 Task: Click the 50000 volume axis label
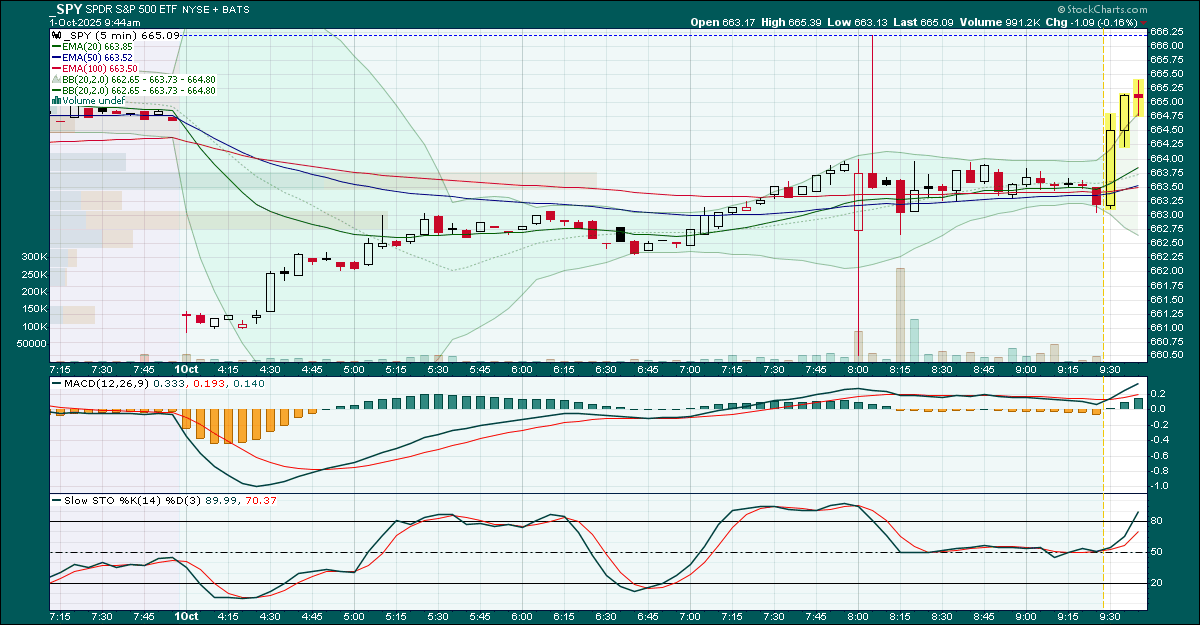[x=31, y=343]
